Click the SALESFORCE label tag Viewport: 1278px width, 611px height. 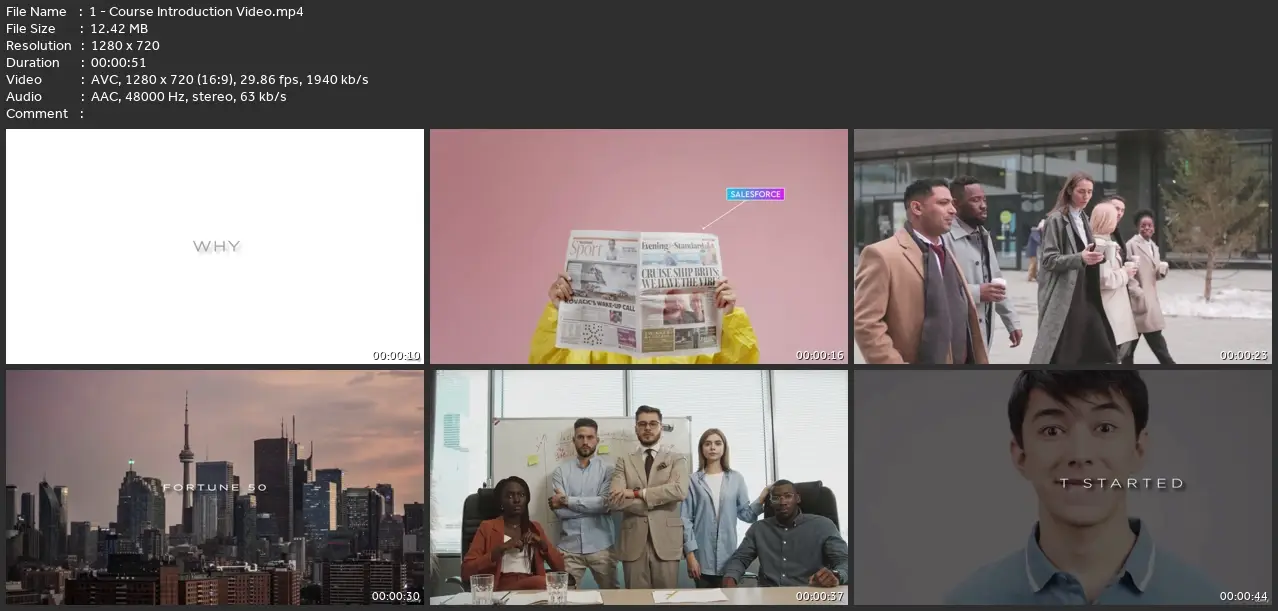(755, 194)
